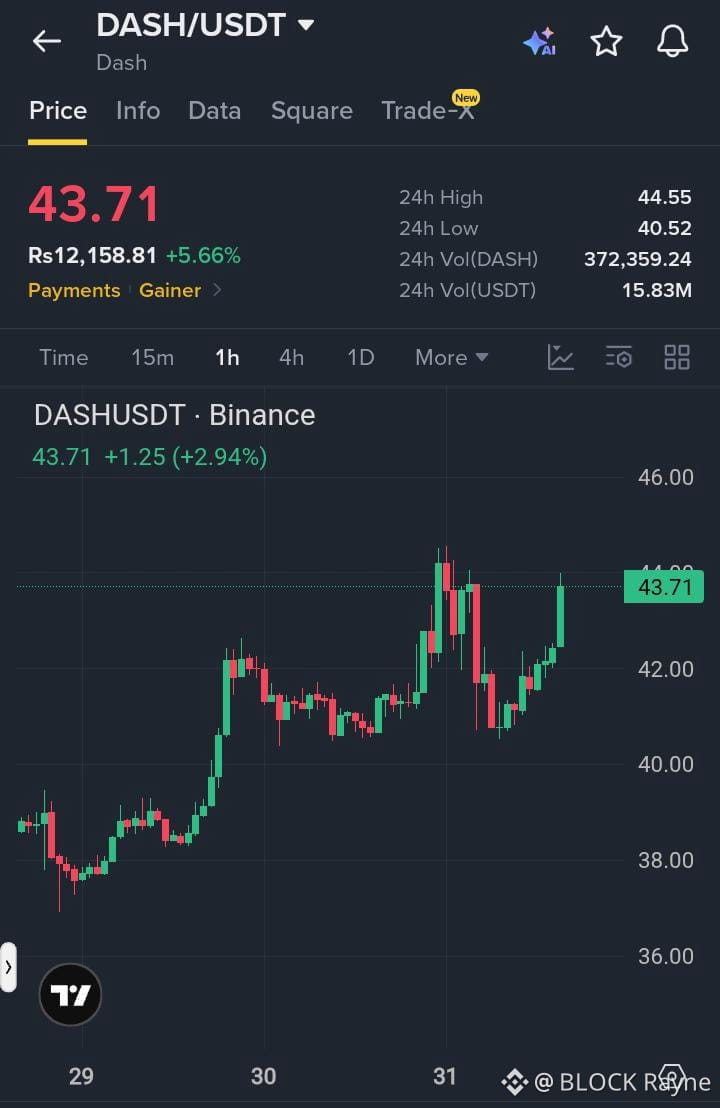Screen dimensions: 720x1108
Task: Select the Time chart view
Action: coord(64,358)
